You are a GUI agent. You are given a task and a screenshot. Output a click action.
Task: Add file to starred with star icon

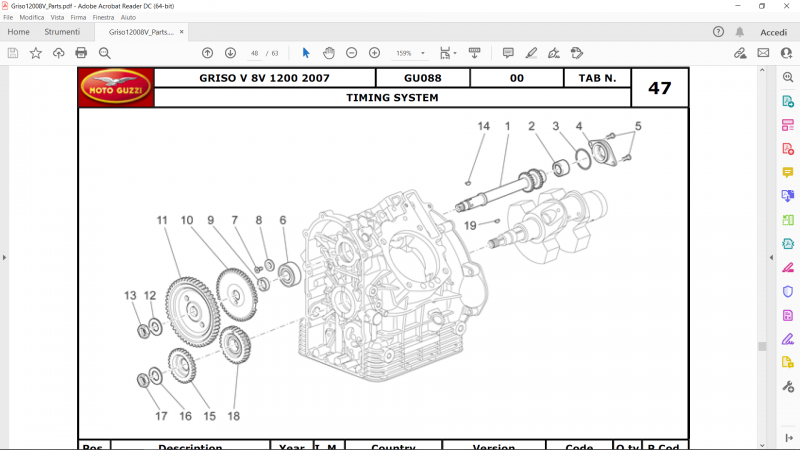[x=36, y=53]
